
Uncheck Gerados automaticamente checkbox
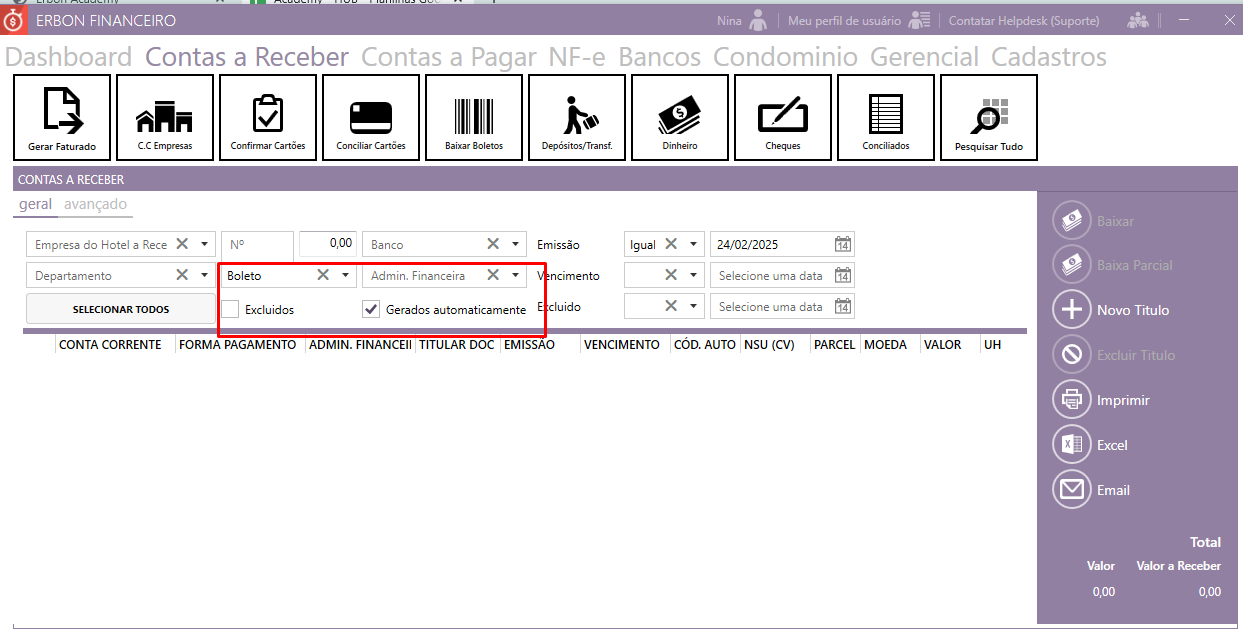(x=371, y=310)
